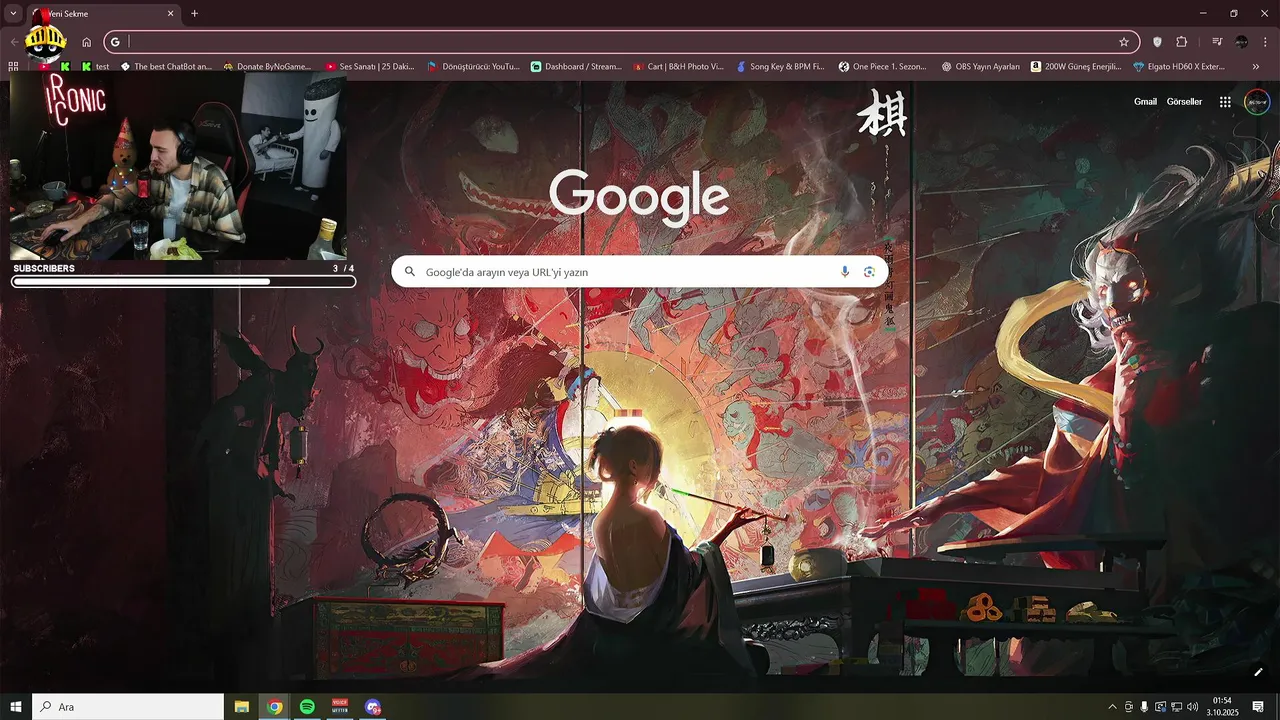Open the Dönüştürücü: YouTu... bookmark
The width and height of the screenshot is (1280, 720).
pos(474,67)
